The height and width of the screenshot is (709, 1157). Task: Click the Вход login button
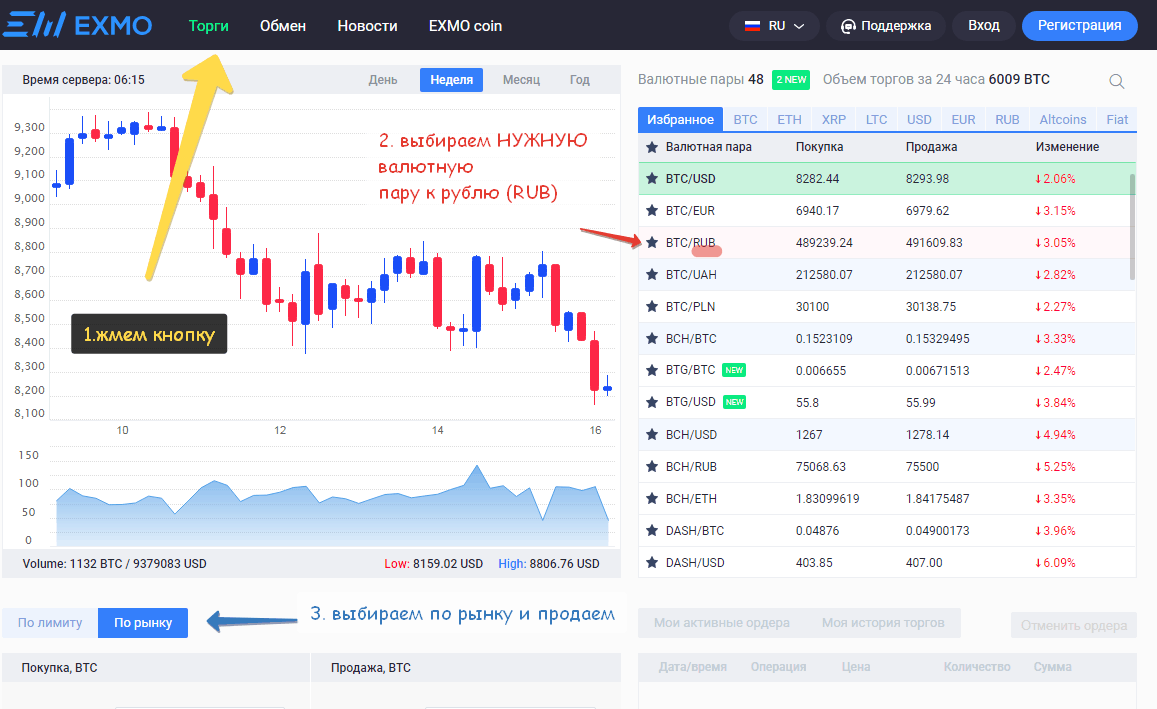pyautogui.click(x=983, y=26)
